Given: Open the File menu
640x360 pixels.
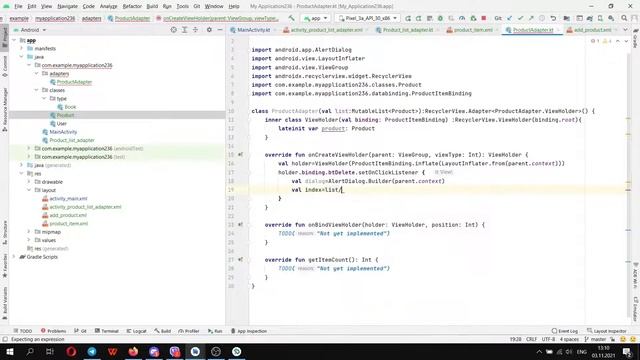Looking at the screenshot, I should pyautogui.click(x=18, y=7).
